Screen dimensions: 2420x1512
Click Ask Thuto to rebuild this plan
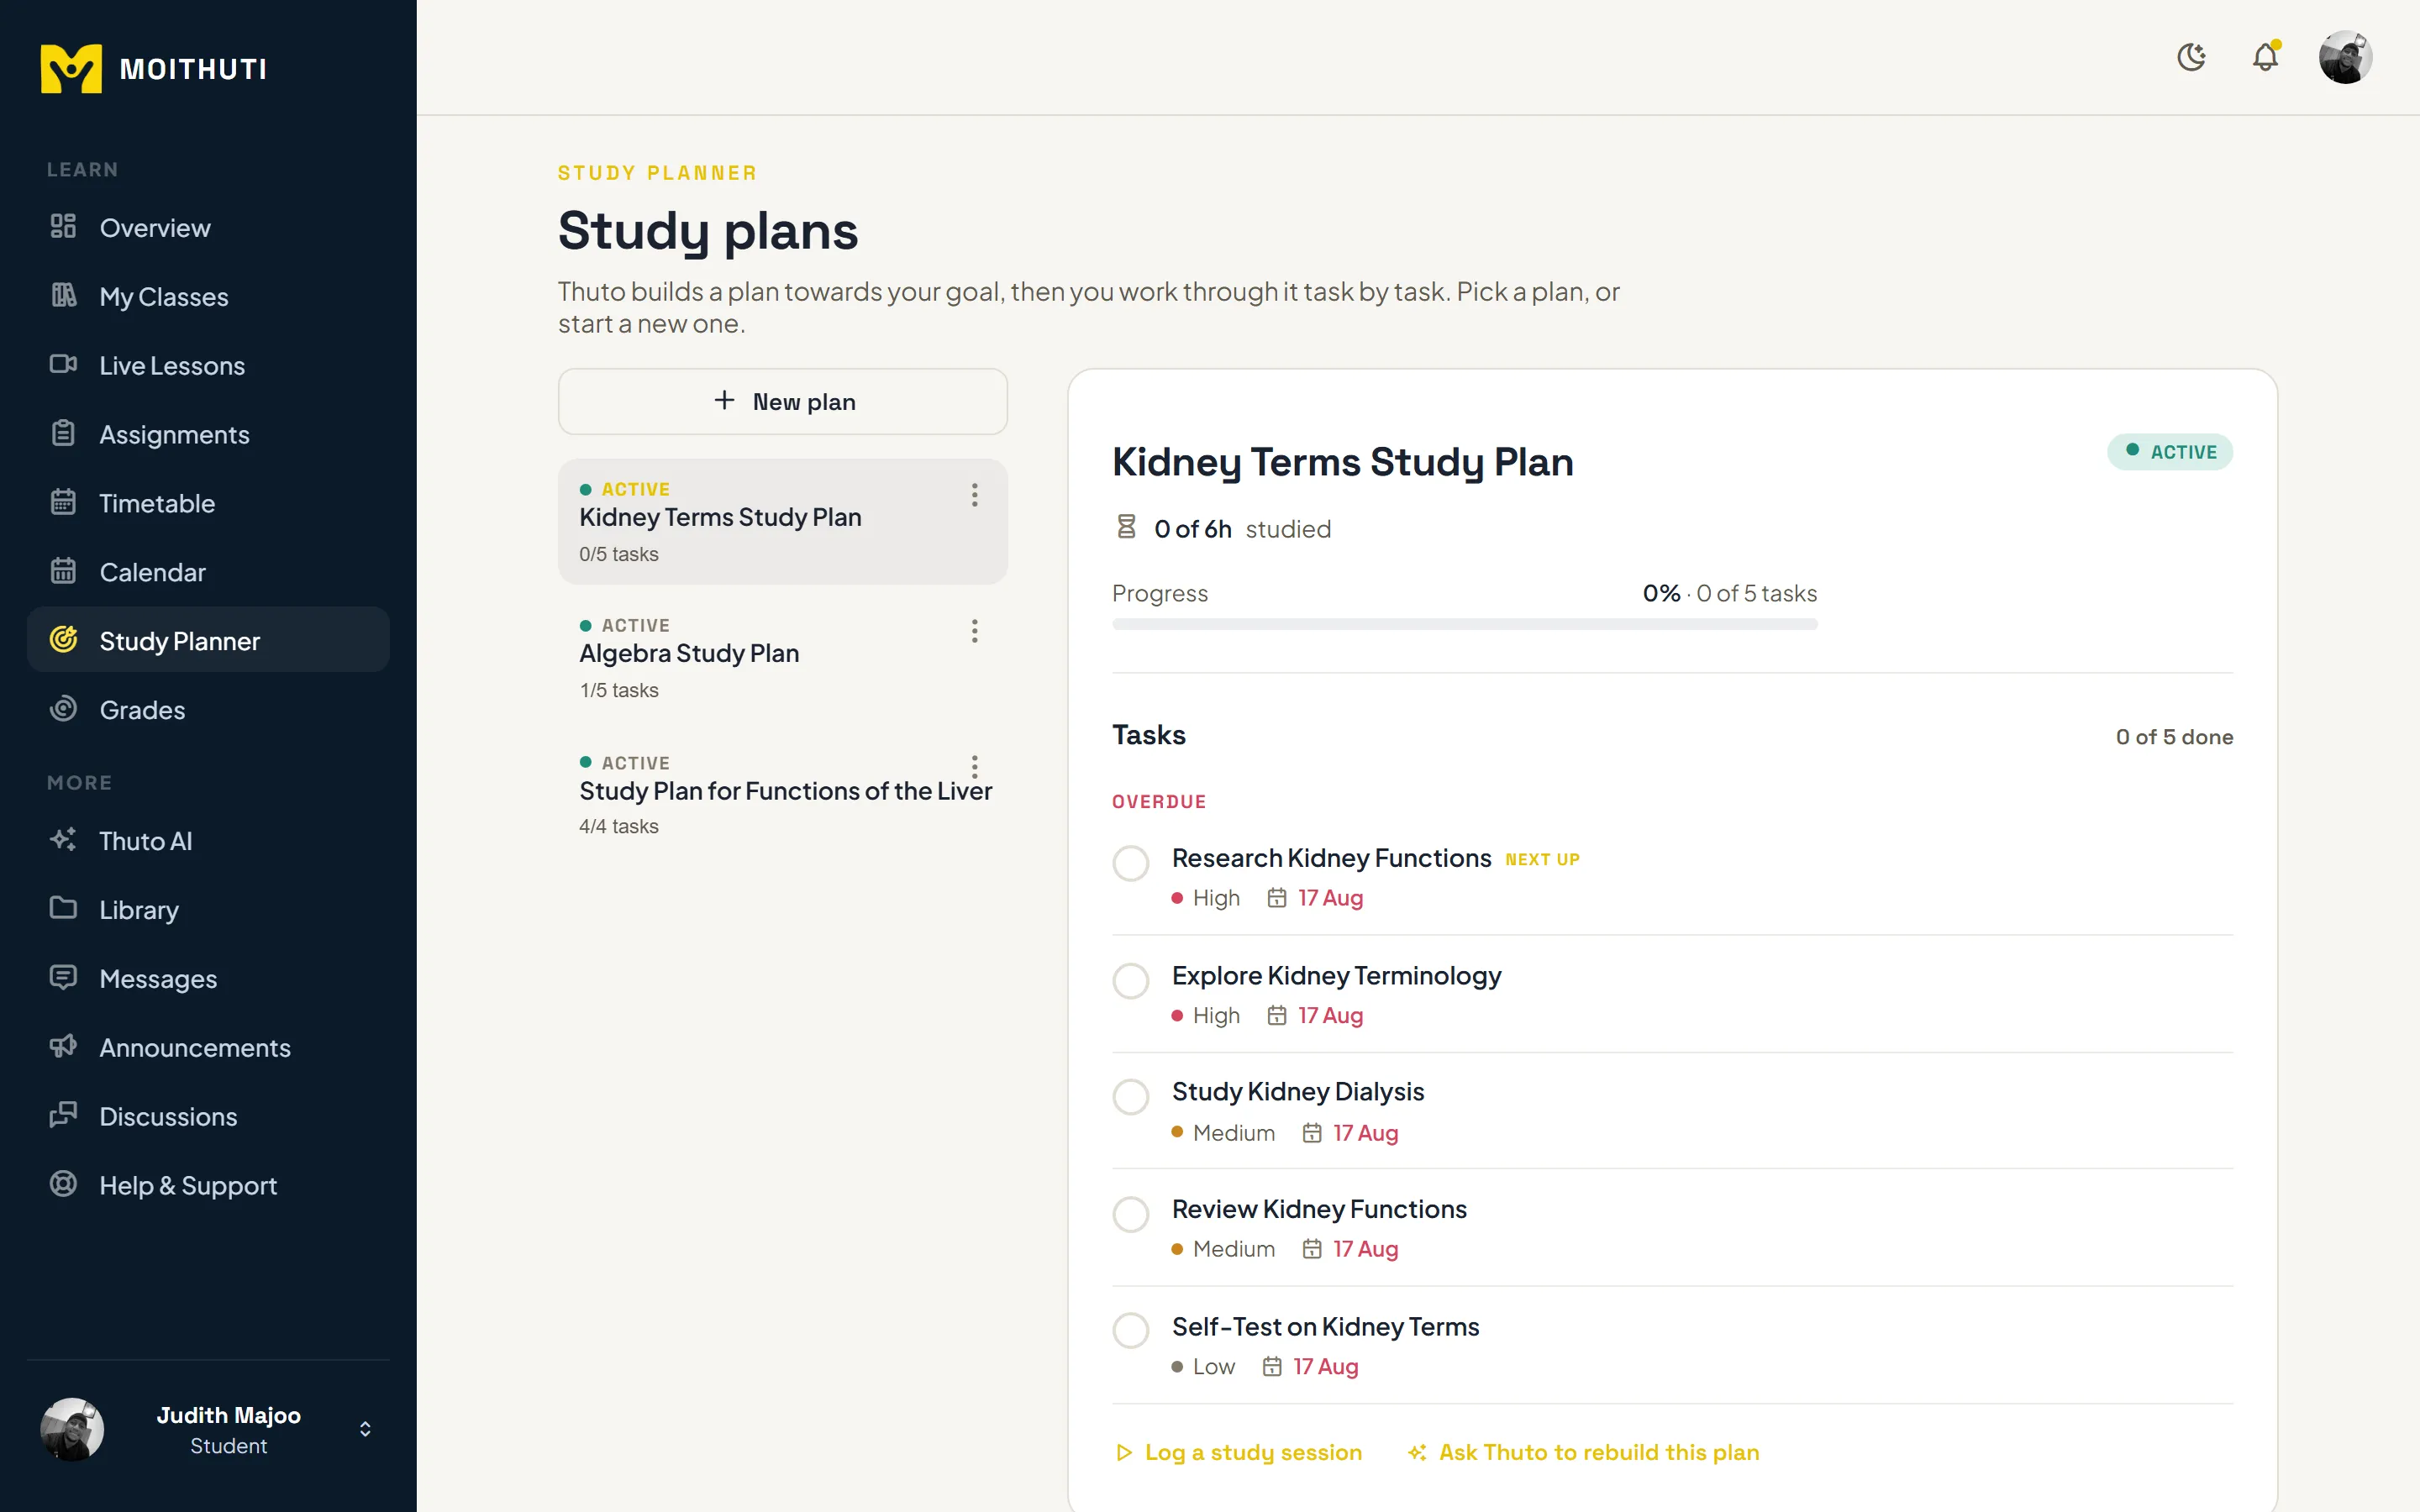click(1583, 1452)
